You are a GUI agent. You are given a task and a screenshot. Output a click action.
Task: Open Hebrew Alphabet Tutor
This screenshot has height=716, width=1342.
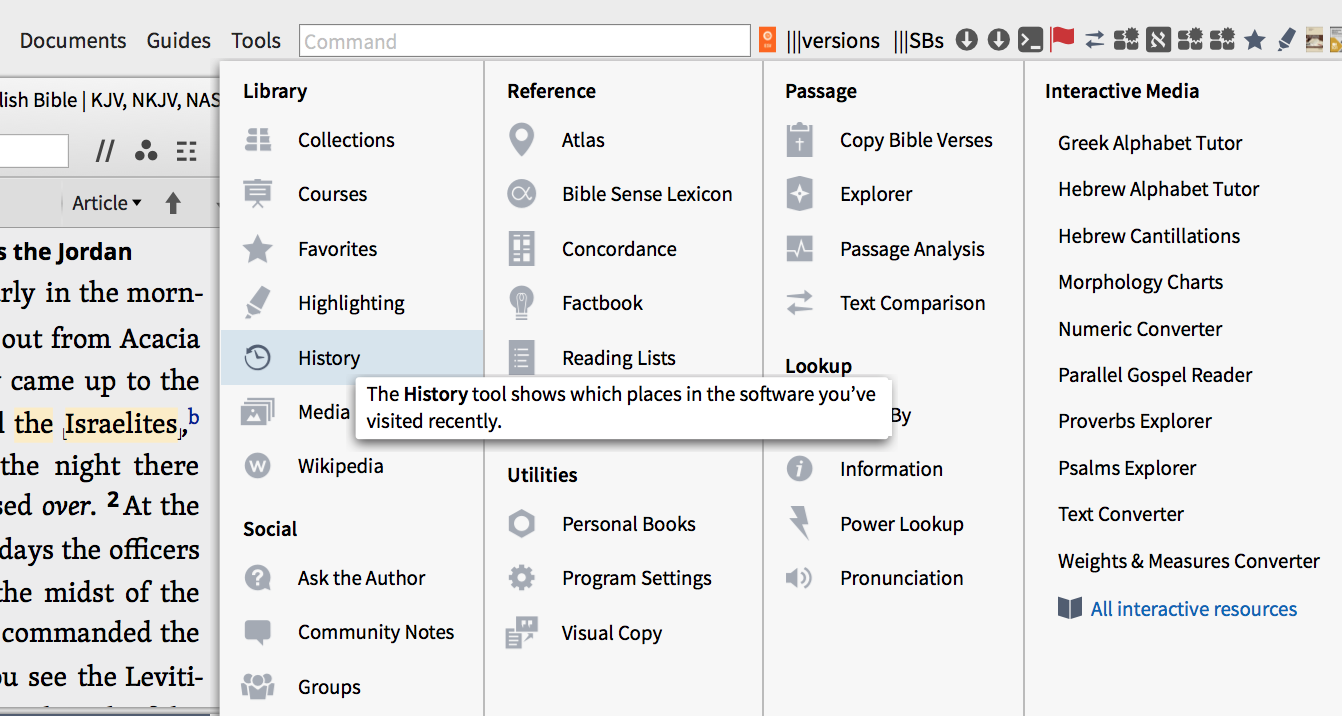tap(1158, 189)
